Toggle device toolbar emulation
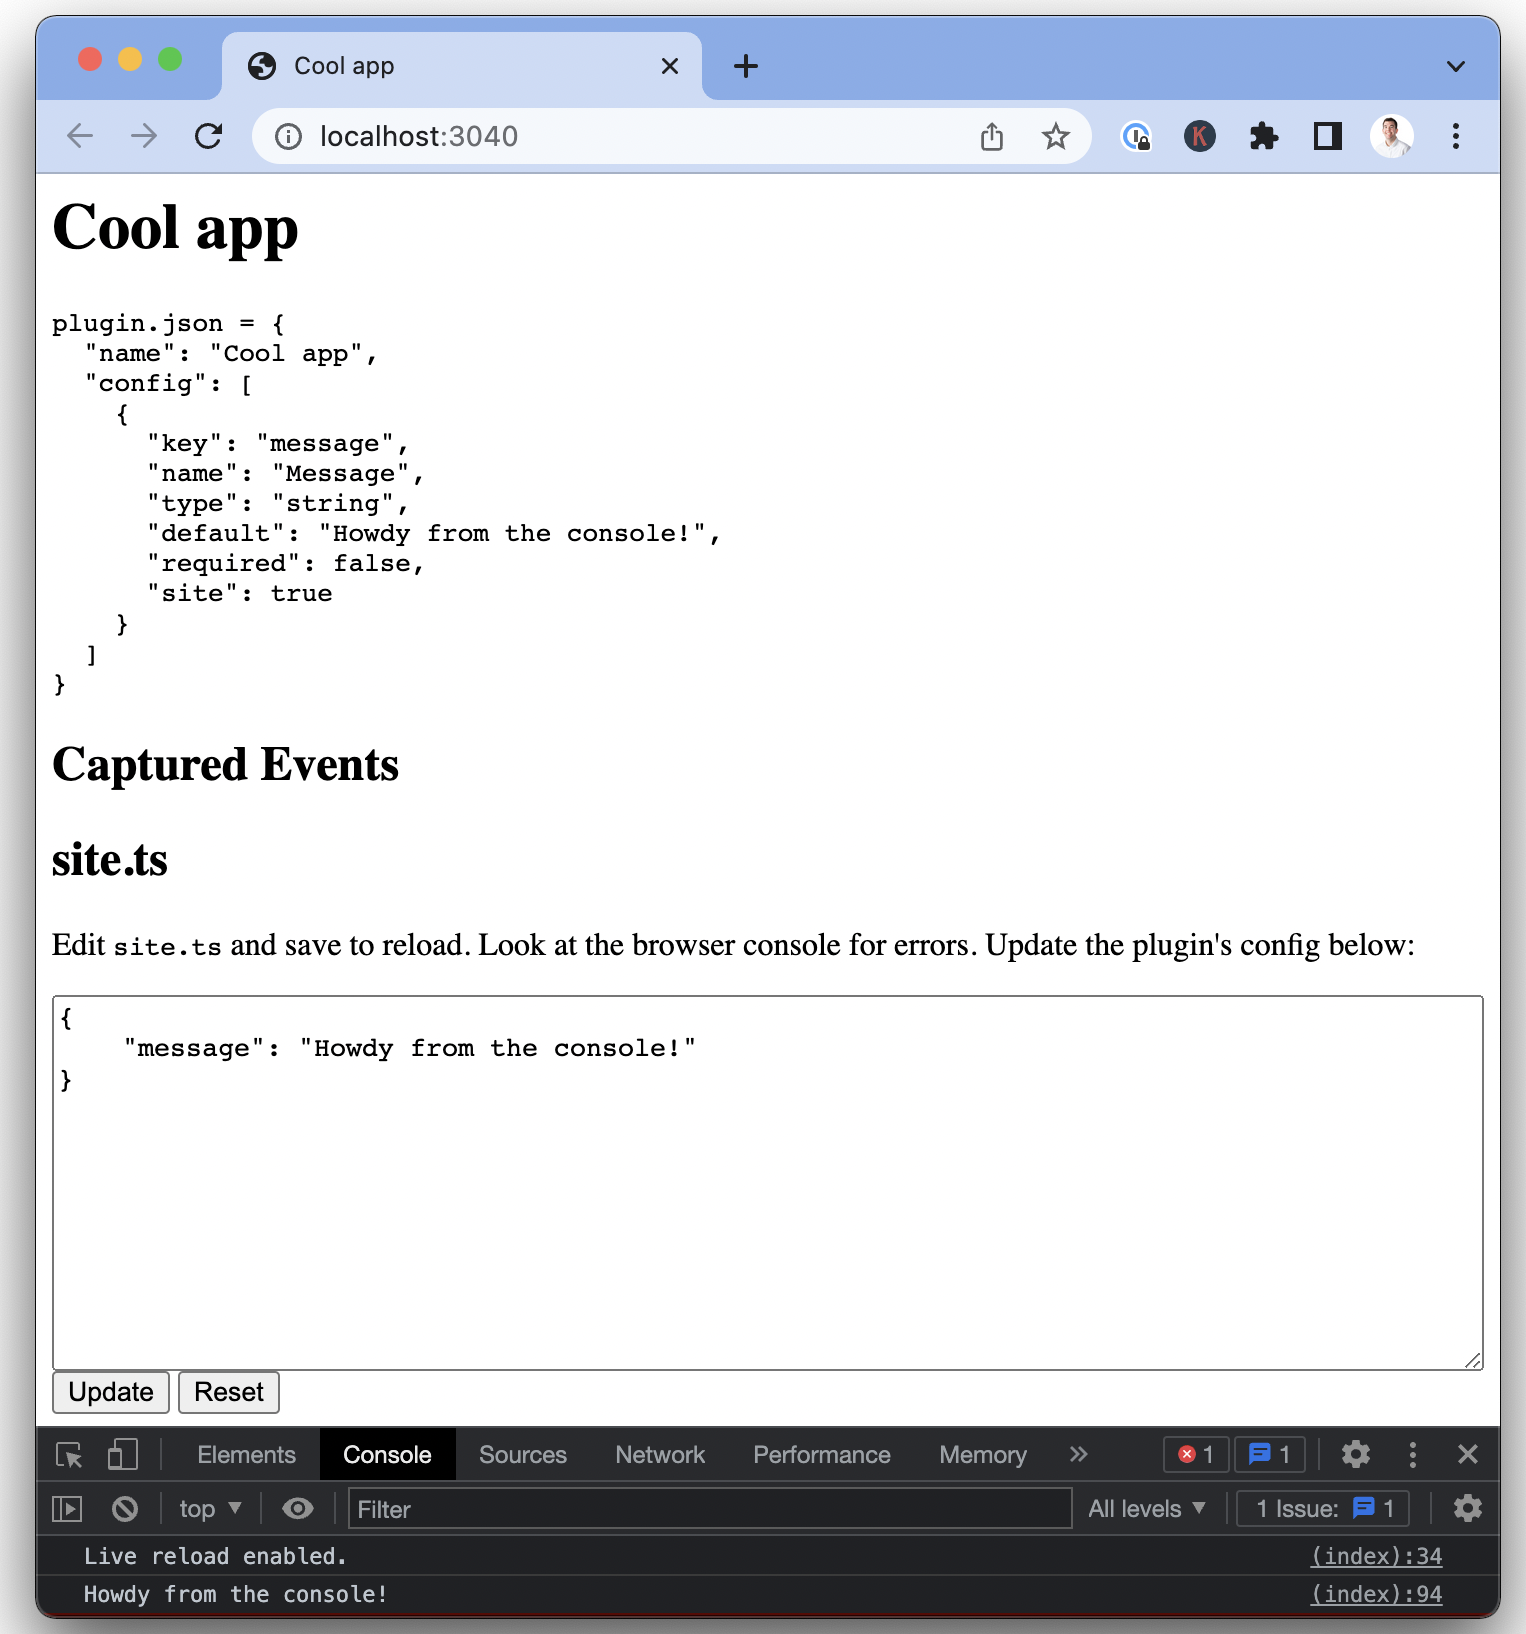The width and height of the screenshot is (1526, 1634). (122, 1454)
